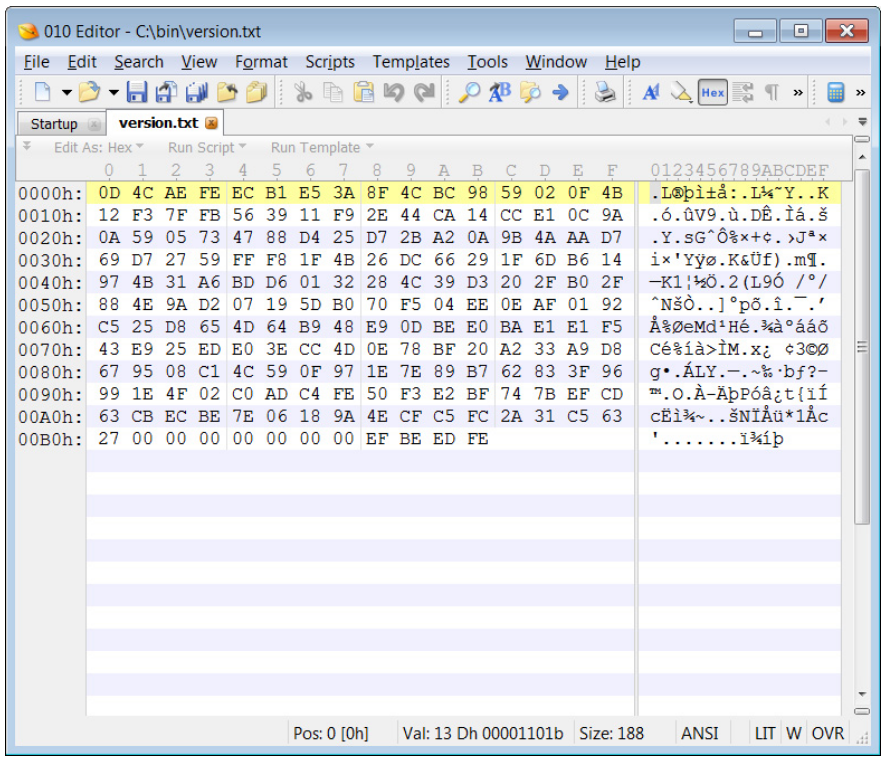Toggle the word wrap icon
The image size is (888, 759).
pyautogui.click(x=742, y=92)
